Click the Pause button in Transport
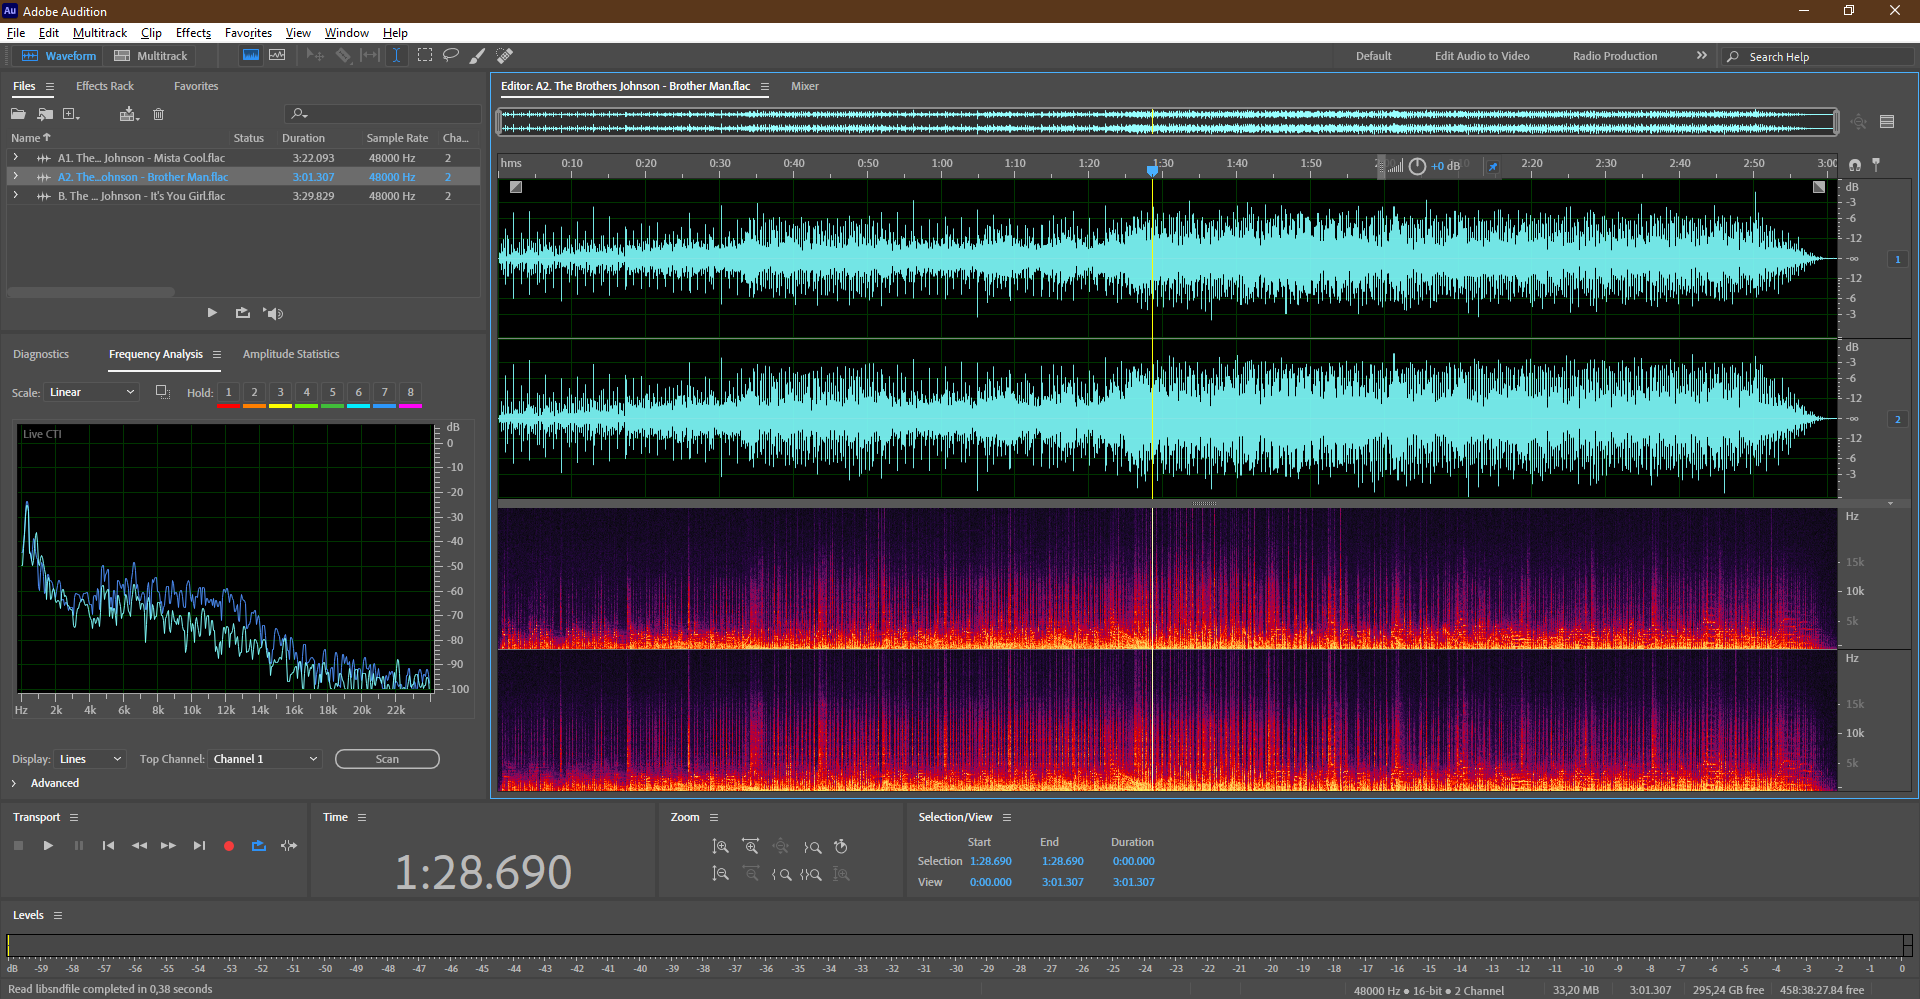Viewport: 1920px width, 999px height. tap(79, 846)
